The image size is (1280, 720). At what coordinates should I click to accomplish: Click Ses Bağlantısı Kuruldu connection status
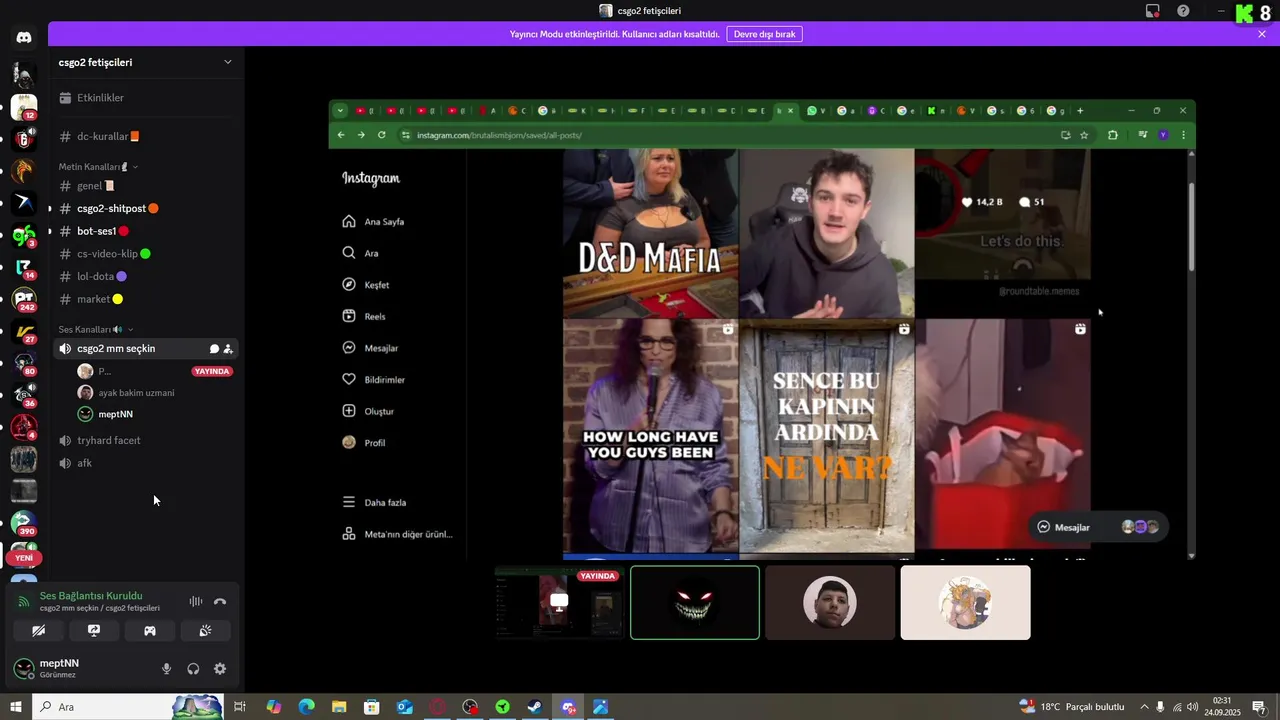(91, 596)
